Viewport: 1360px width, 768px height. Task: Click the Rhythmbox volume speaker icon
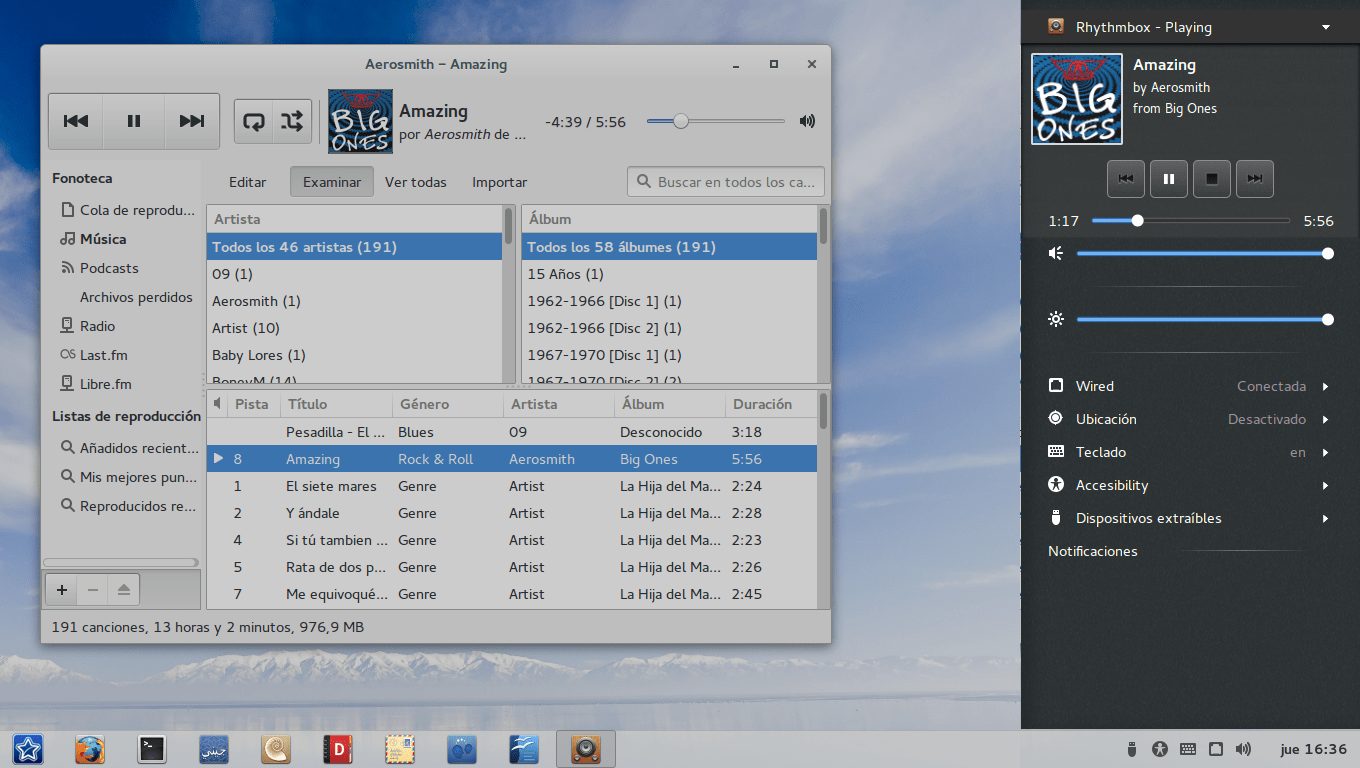coord(807,121)
